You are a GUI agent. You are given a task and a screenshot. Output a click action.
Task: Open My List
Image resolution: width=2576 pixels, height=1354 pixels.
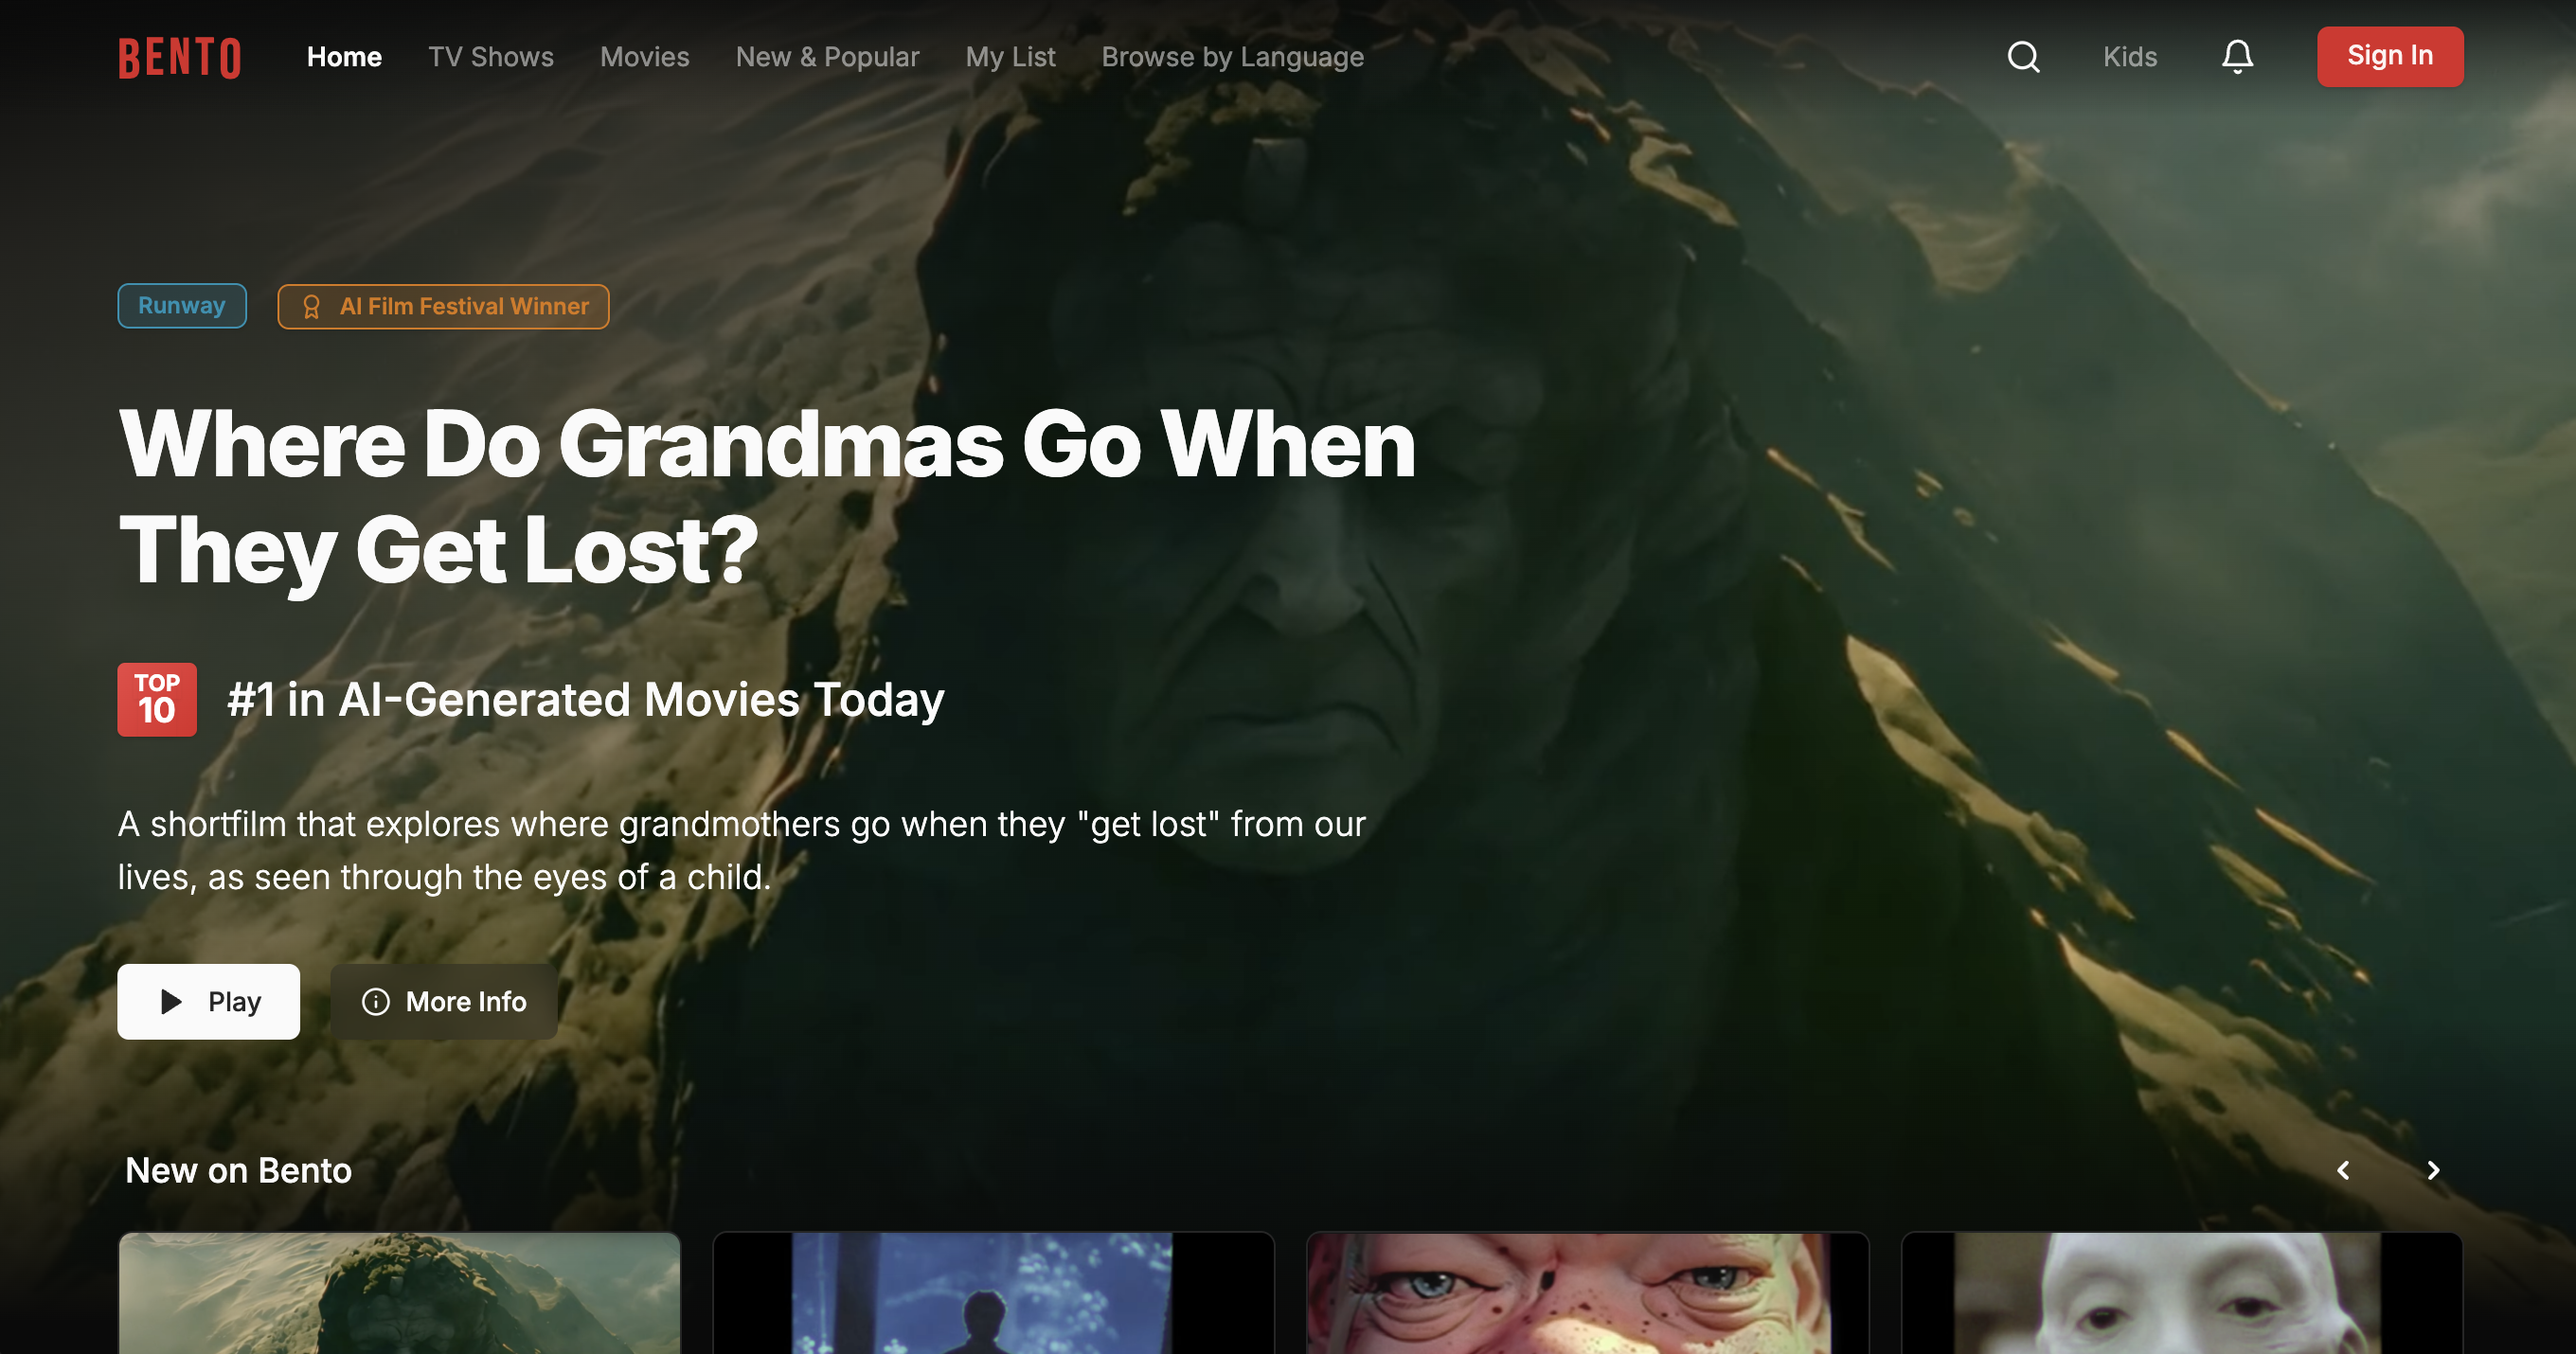pos(1011,57)
